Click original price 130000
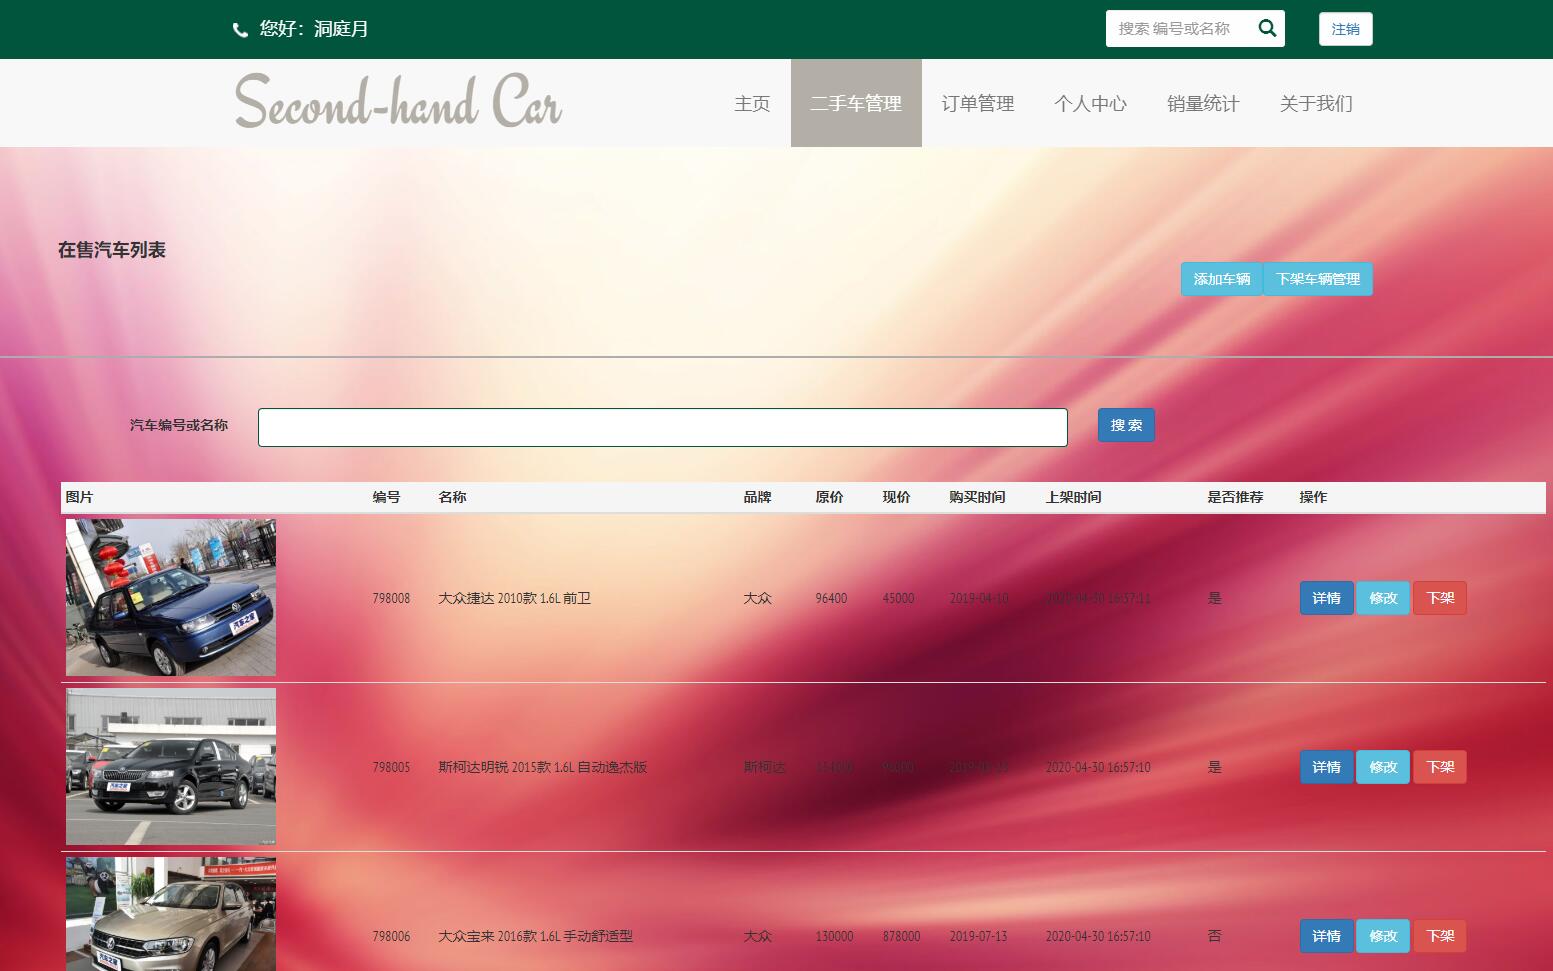1553x971 pixels. pyautogui.click(x=834, y=936)
